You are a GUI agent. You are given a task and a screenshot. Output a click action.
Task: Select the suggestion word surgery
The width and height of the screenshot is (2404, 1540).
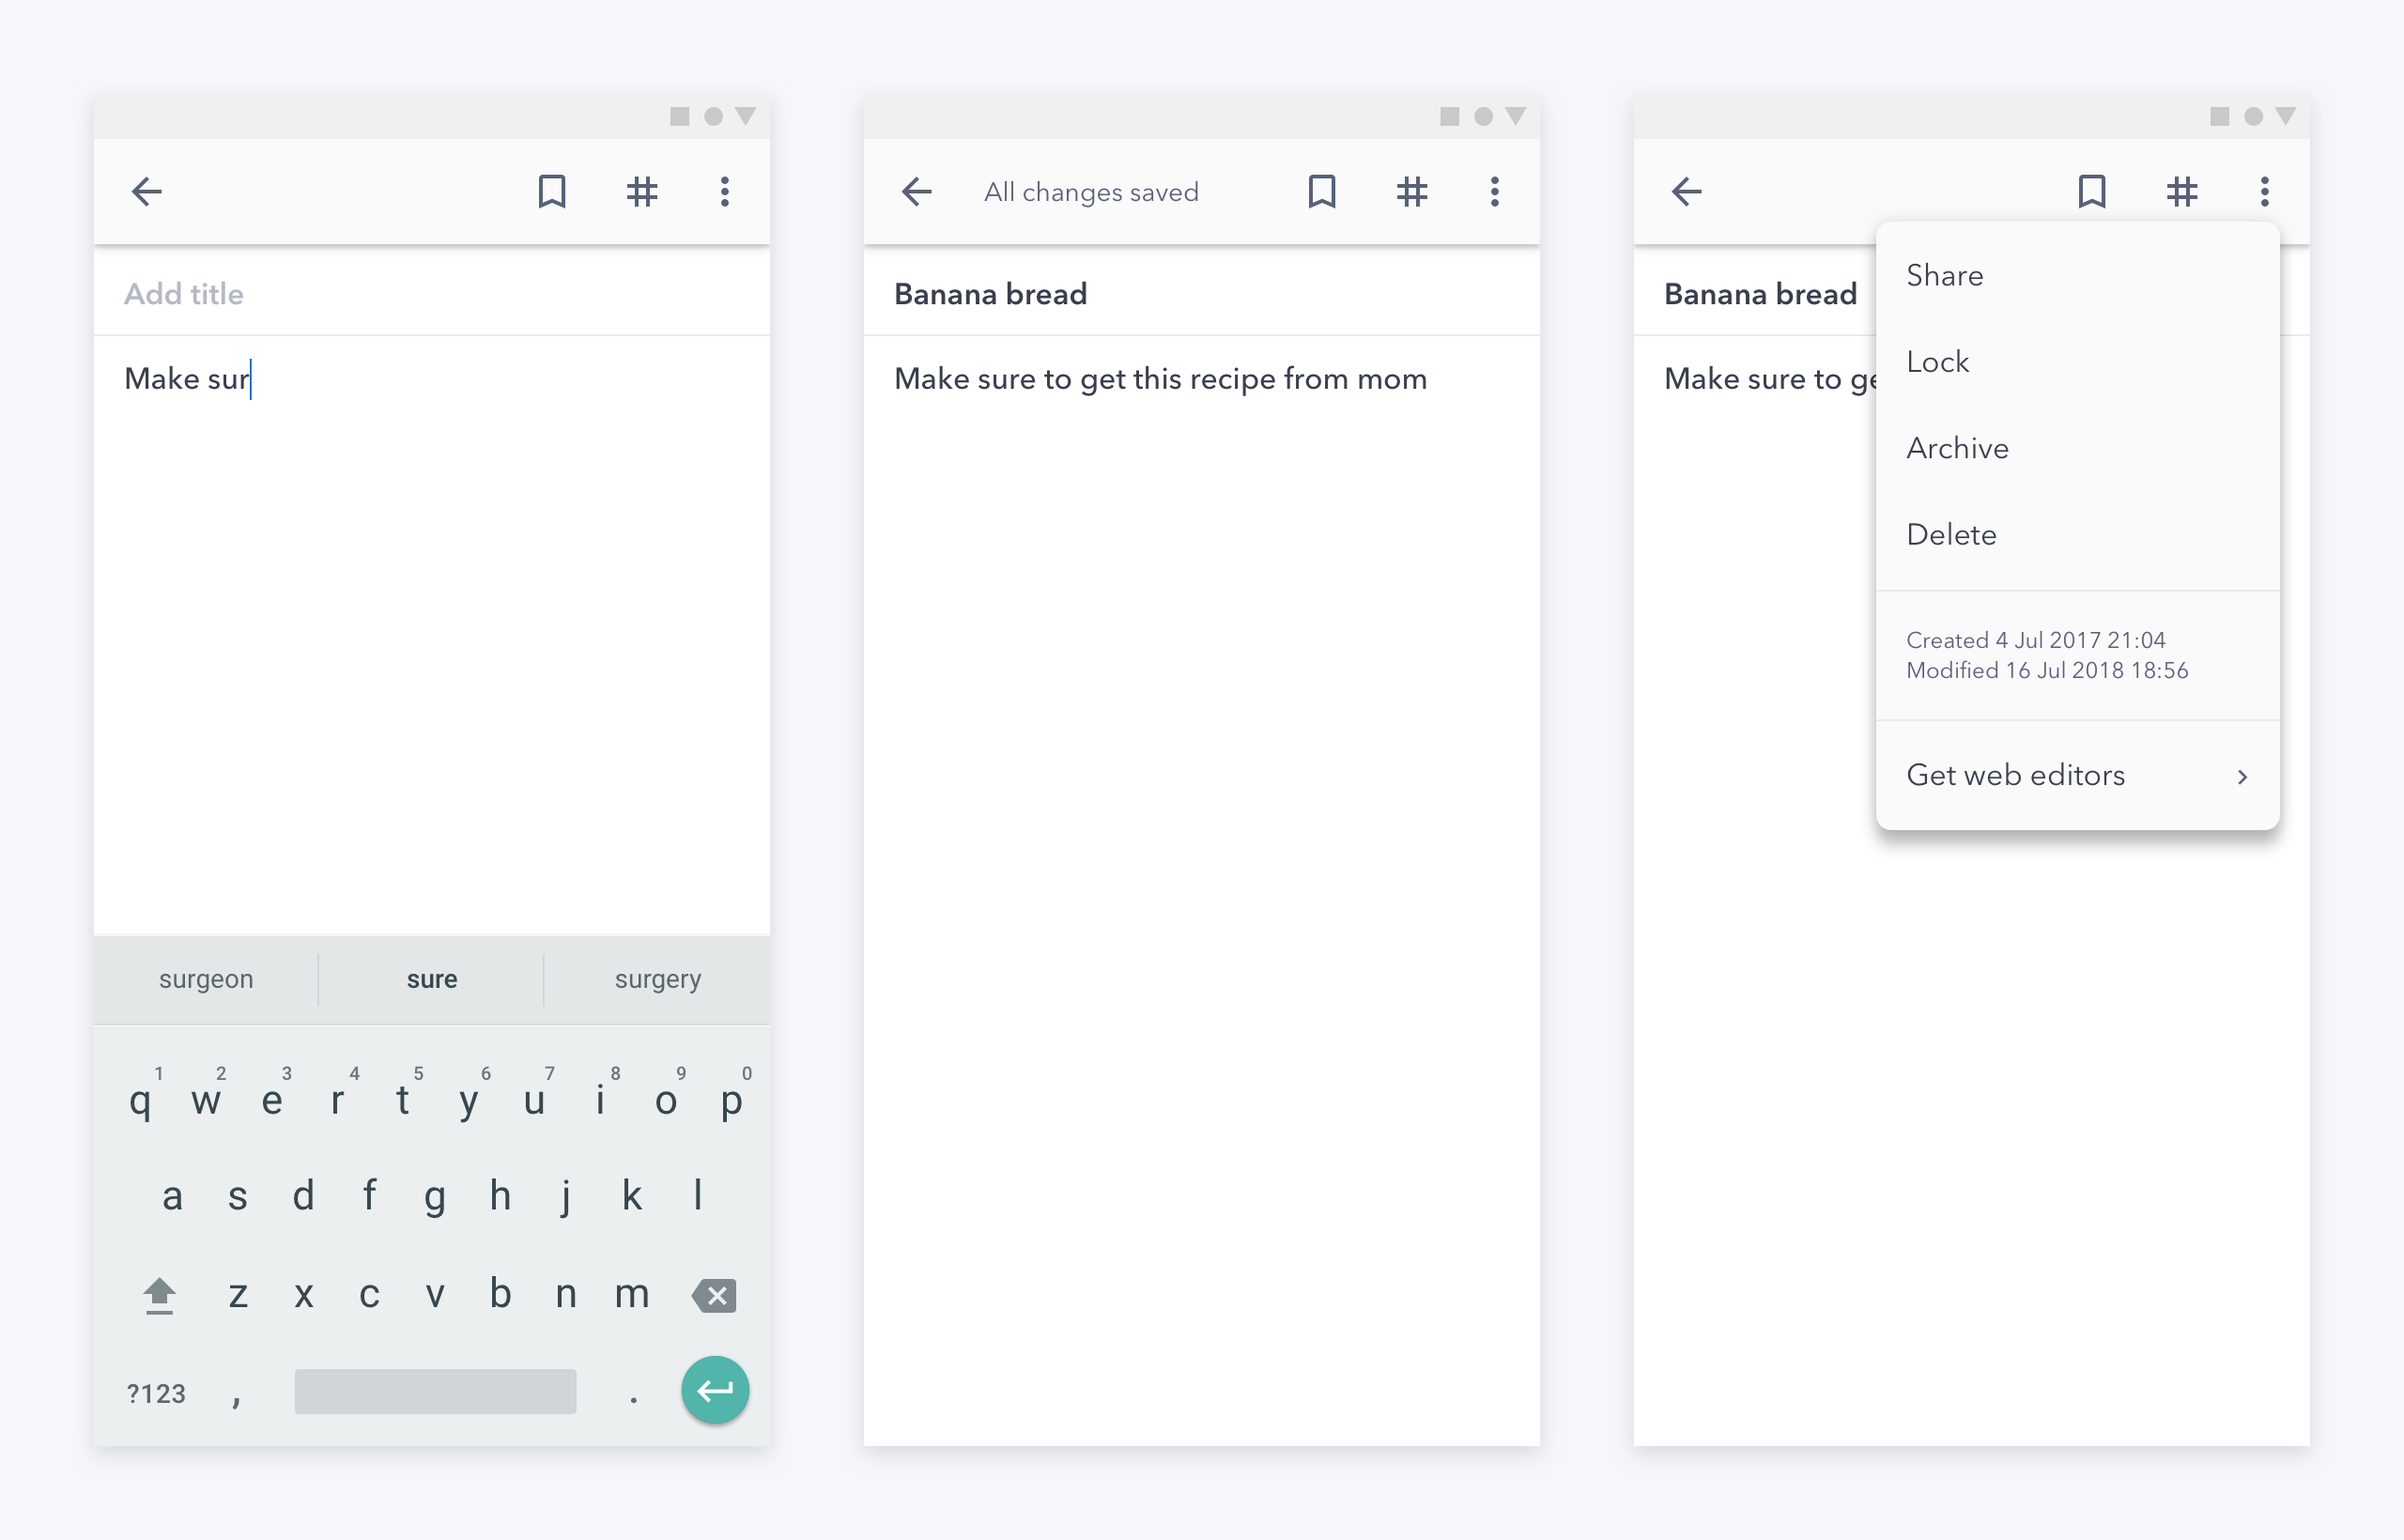pyautogui.click(x=657, y=979)
